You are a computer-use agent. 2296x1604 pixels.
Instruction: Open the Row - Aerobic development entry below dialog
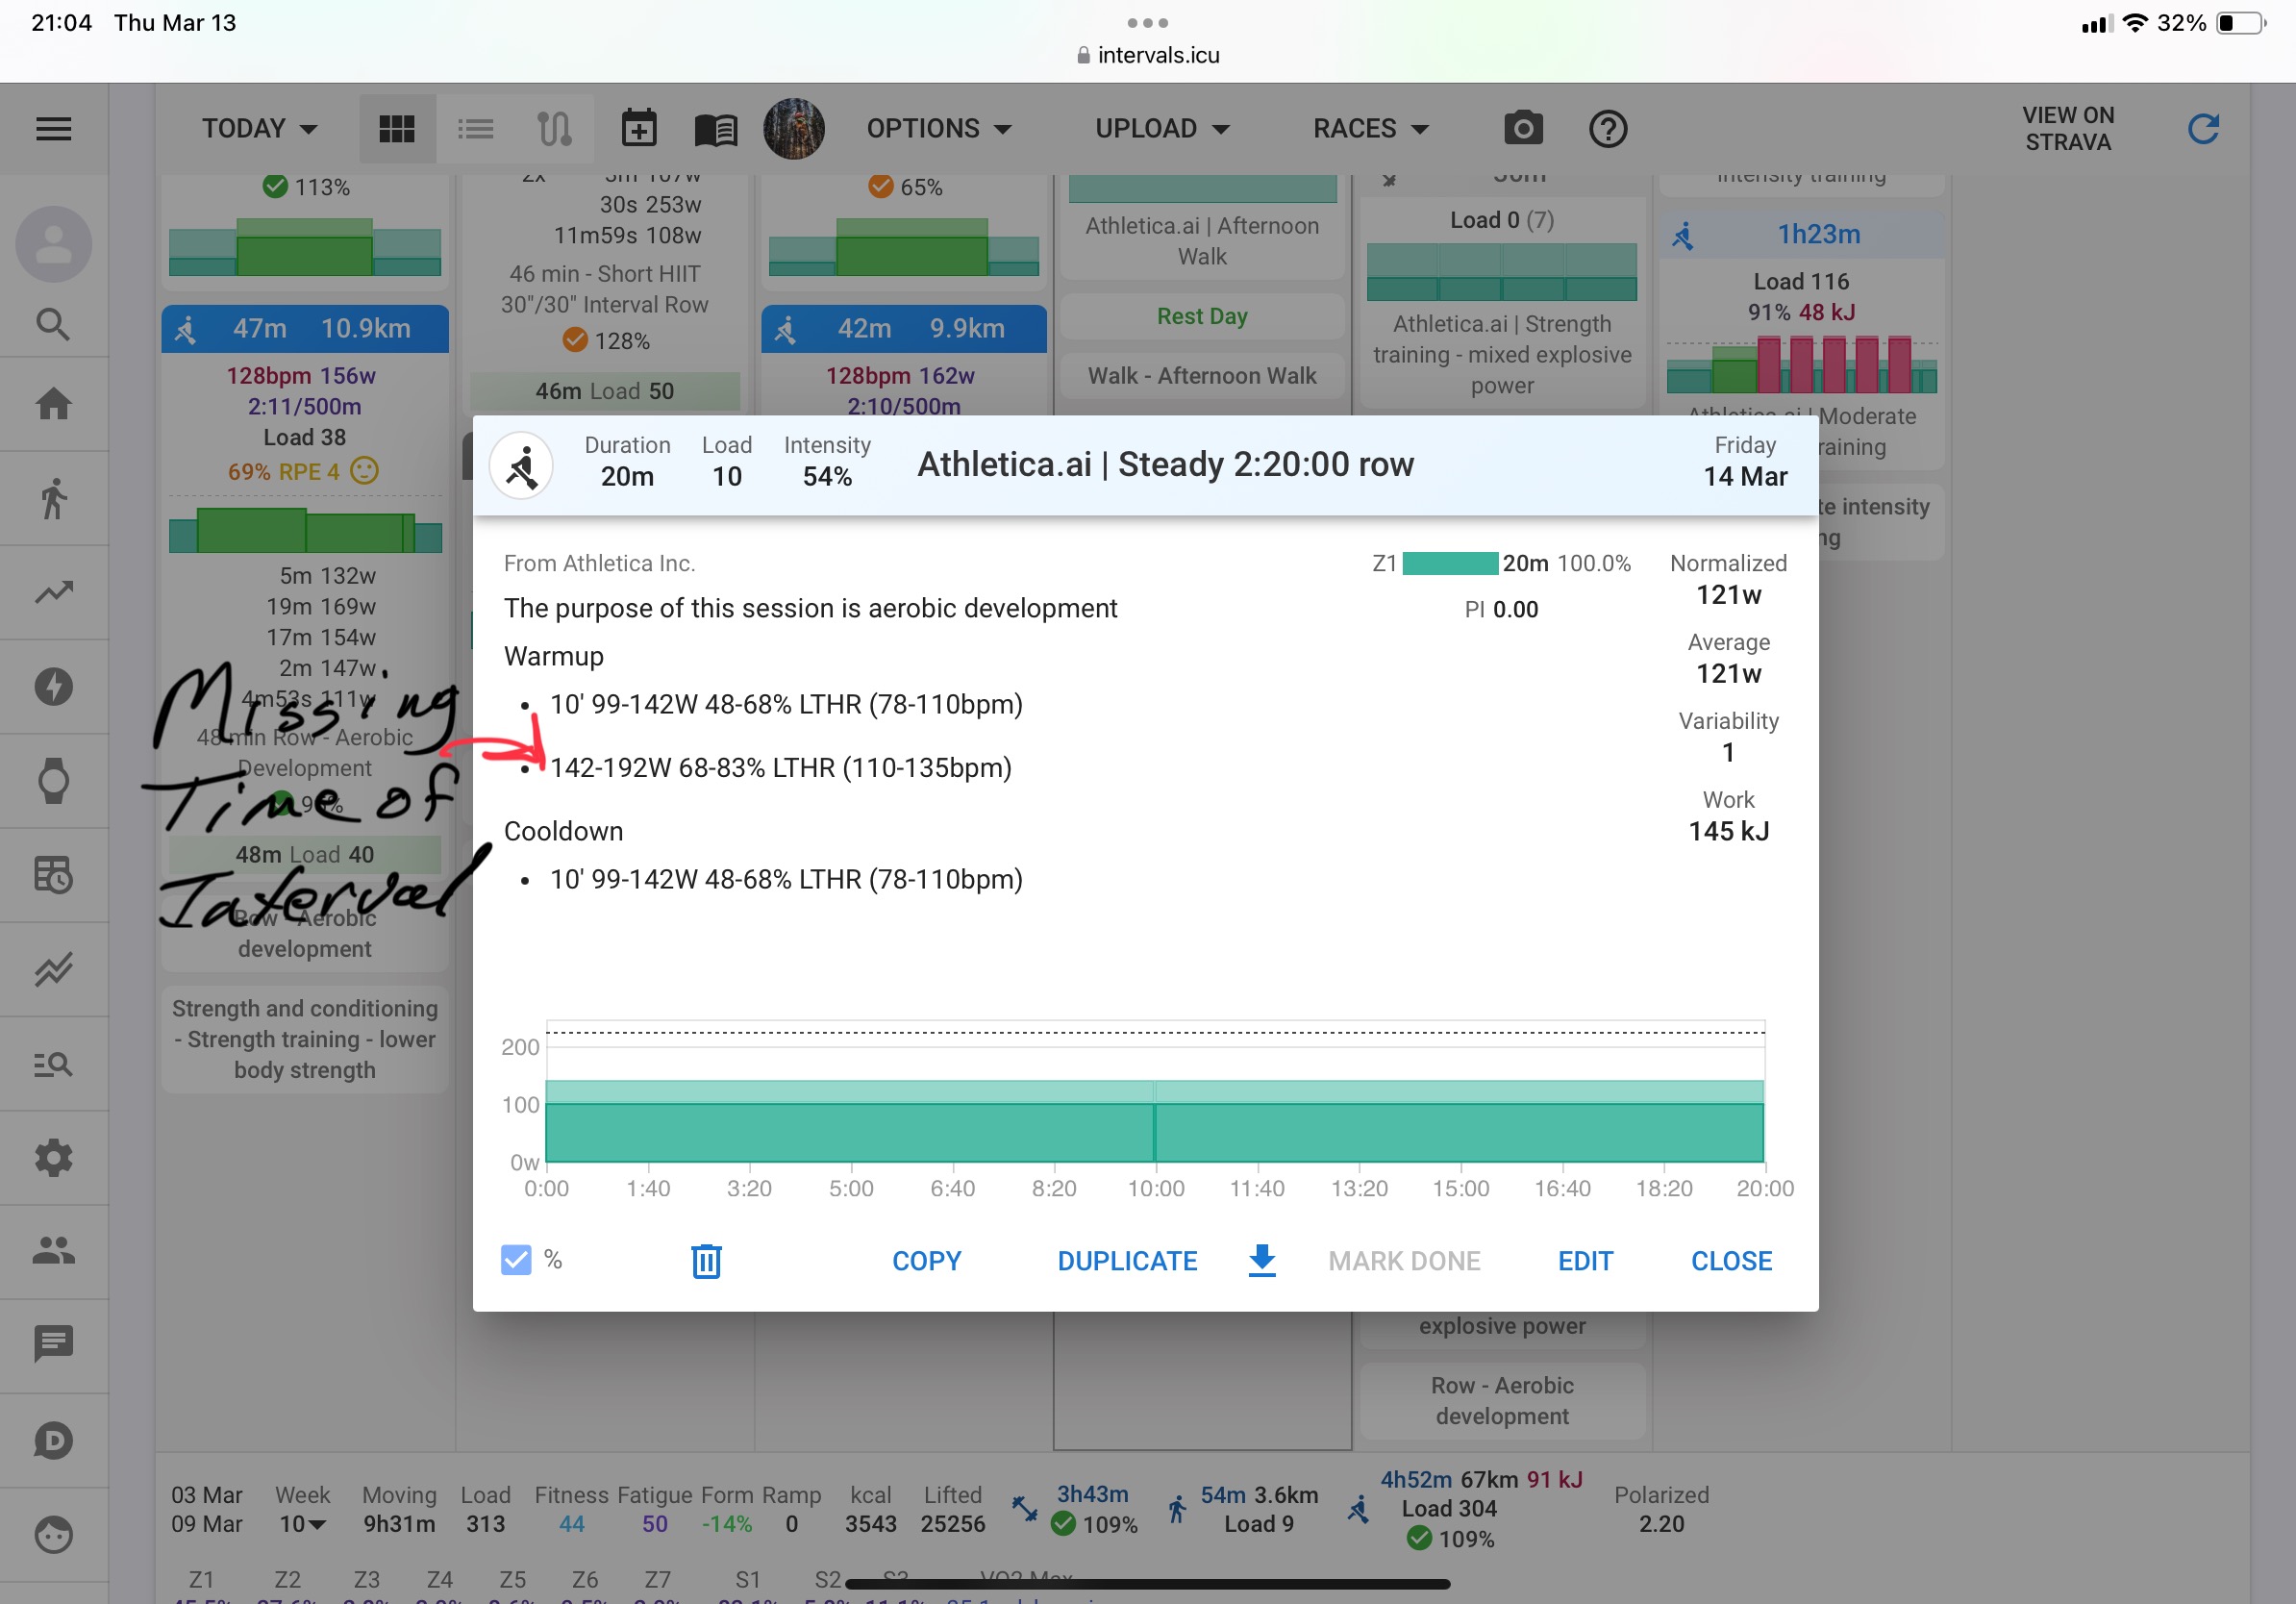(x=1502, y=1400)
